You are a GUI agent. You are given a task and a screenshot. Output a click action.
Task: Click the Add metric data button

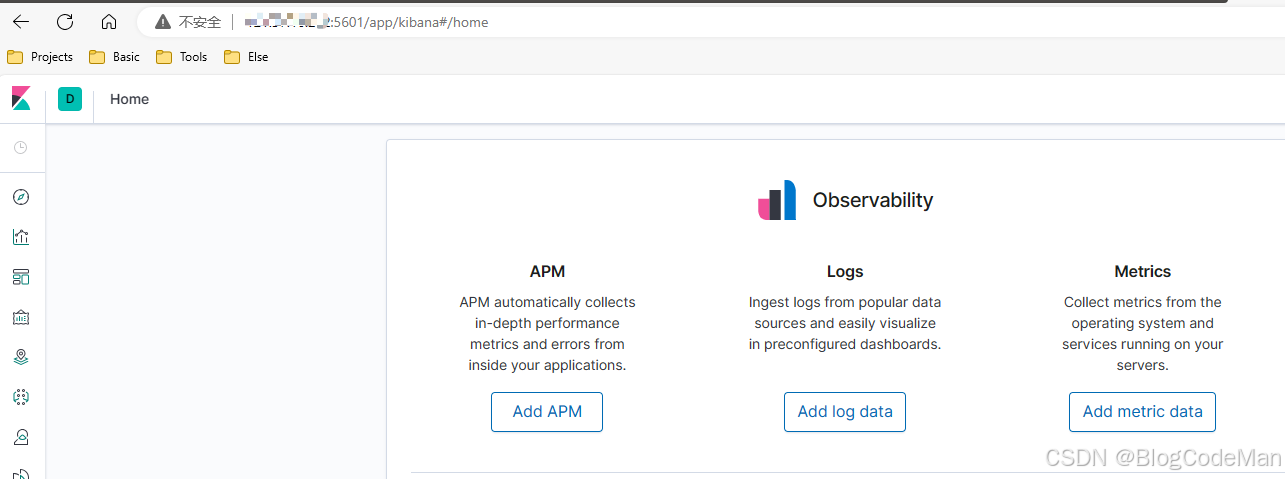coord(1142,412)
